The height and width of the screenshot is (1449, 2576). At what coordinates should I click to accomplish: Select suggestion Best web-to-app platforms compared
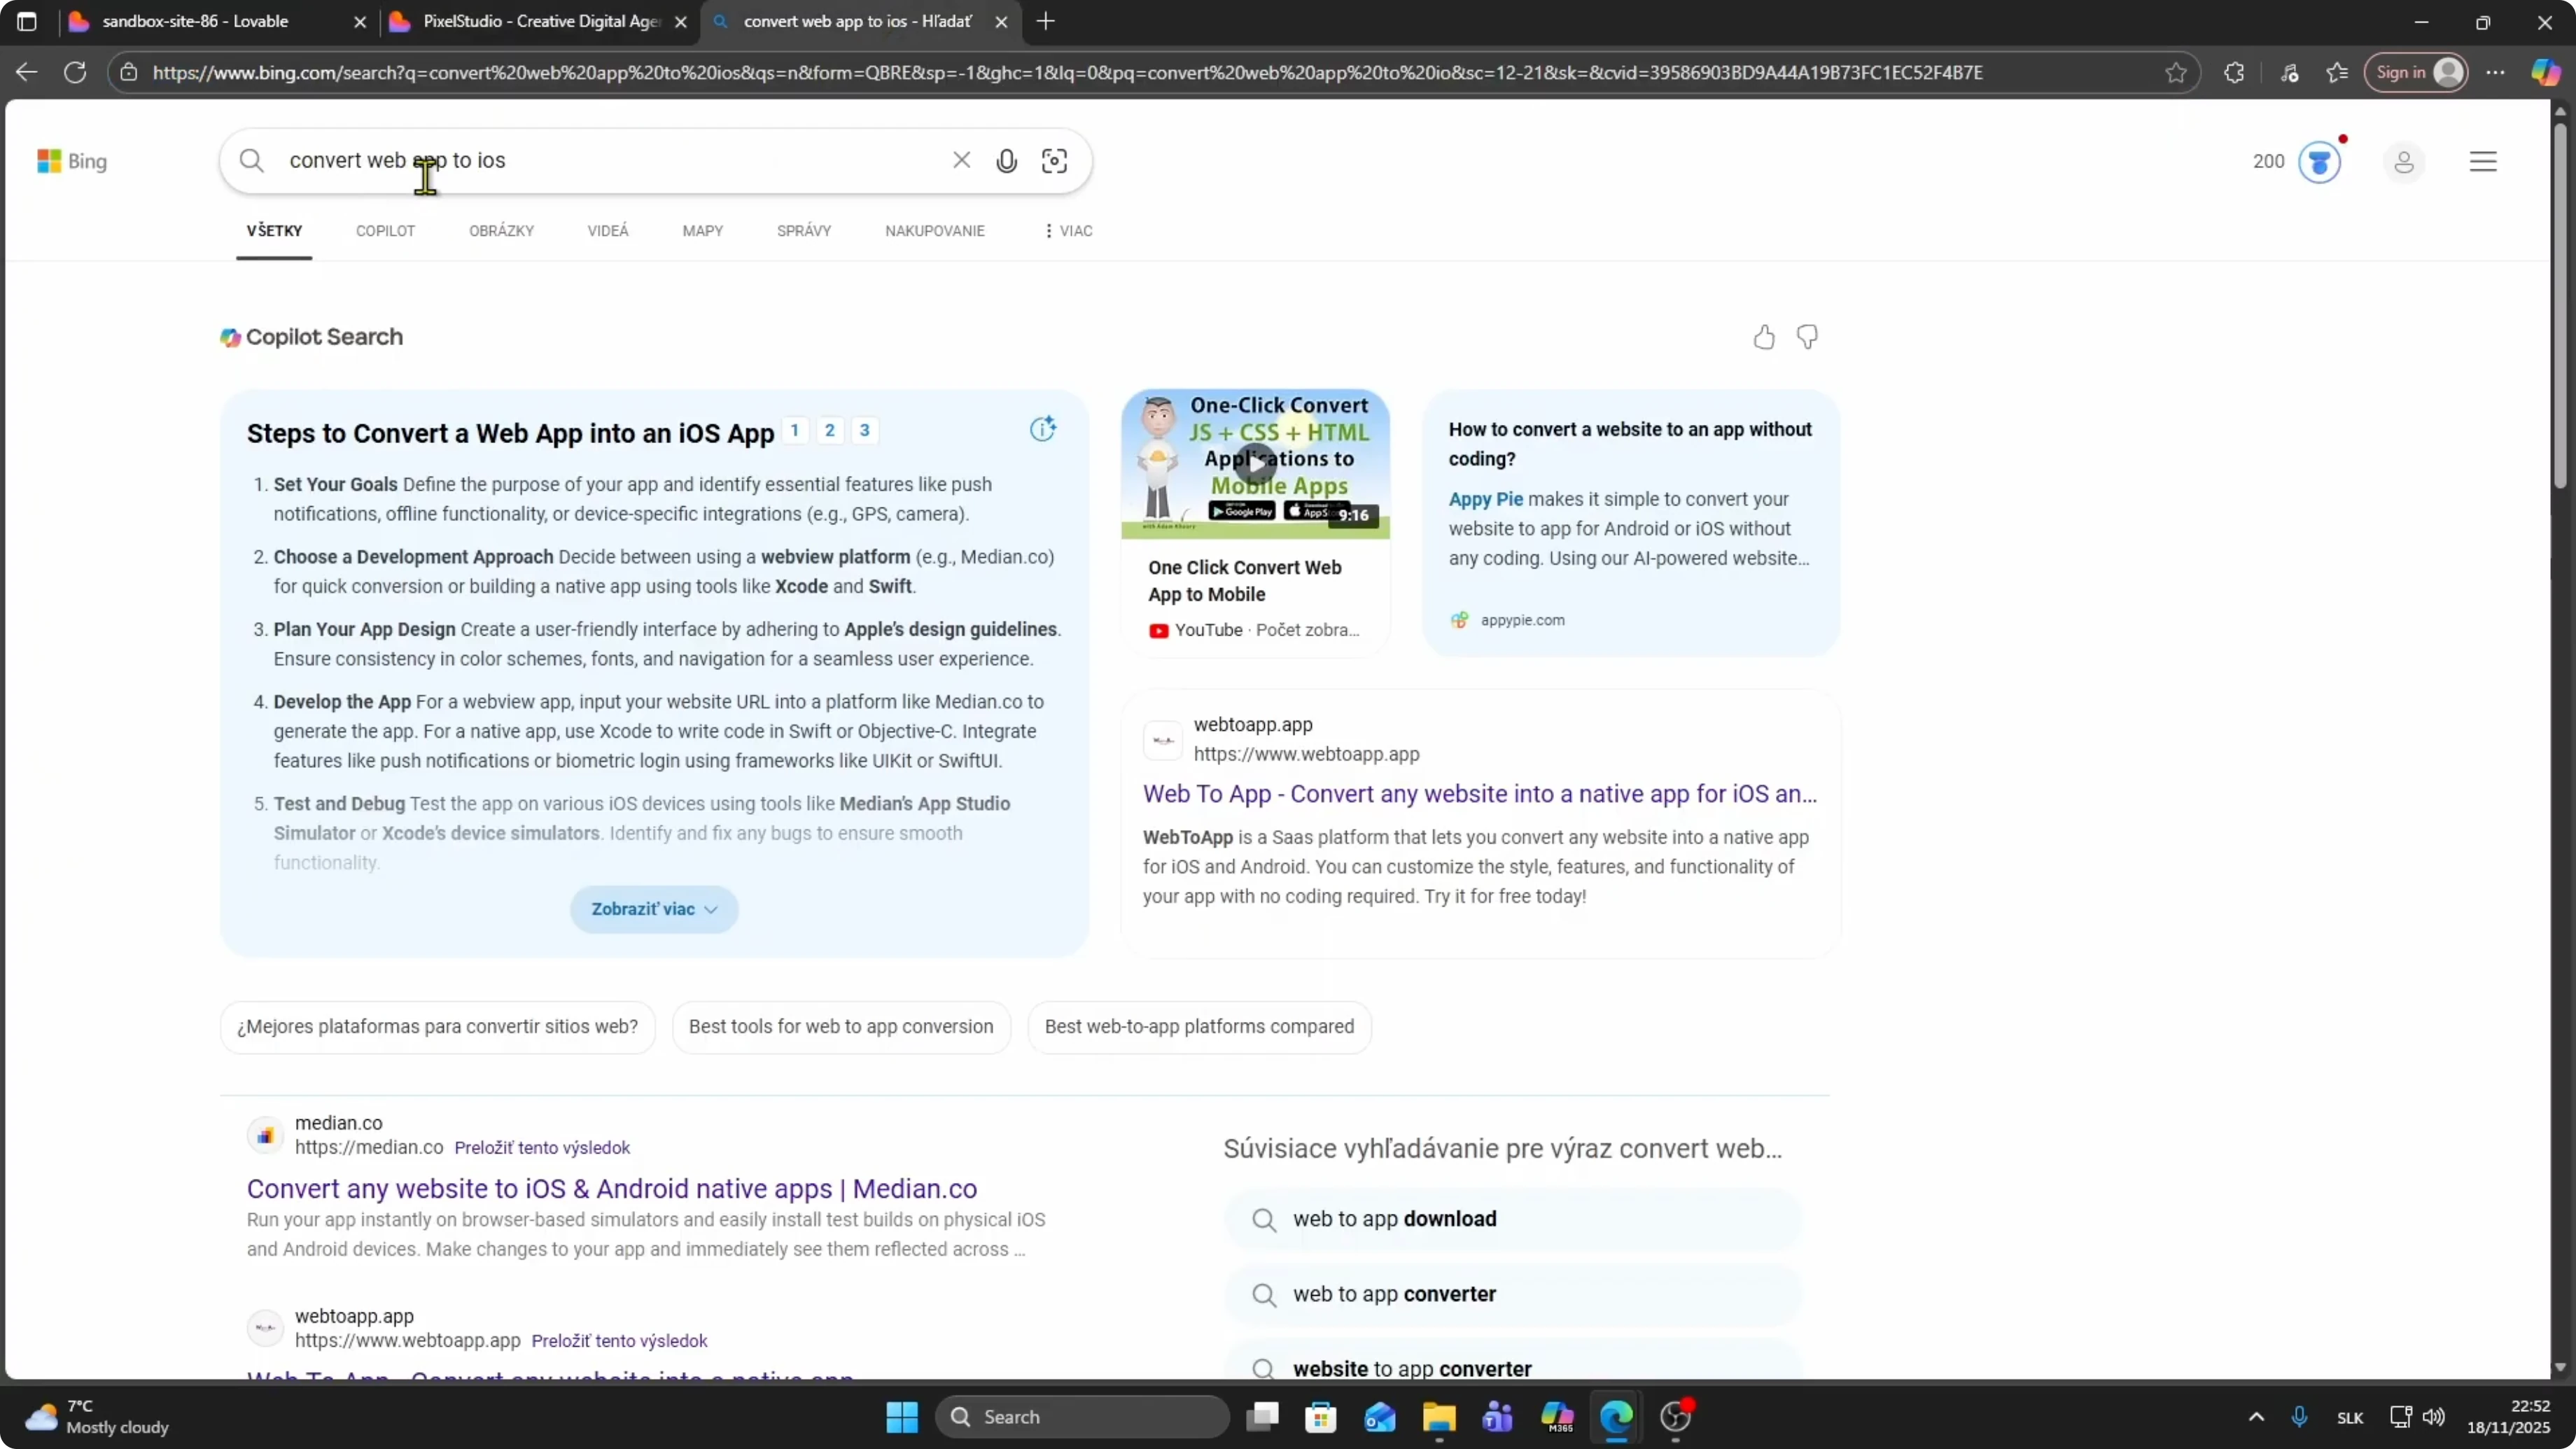1199,1027
